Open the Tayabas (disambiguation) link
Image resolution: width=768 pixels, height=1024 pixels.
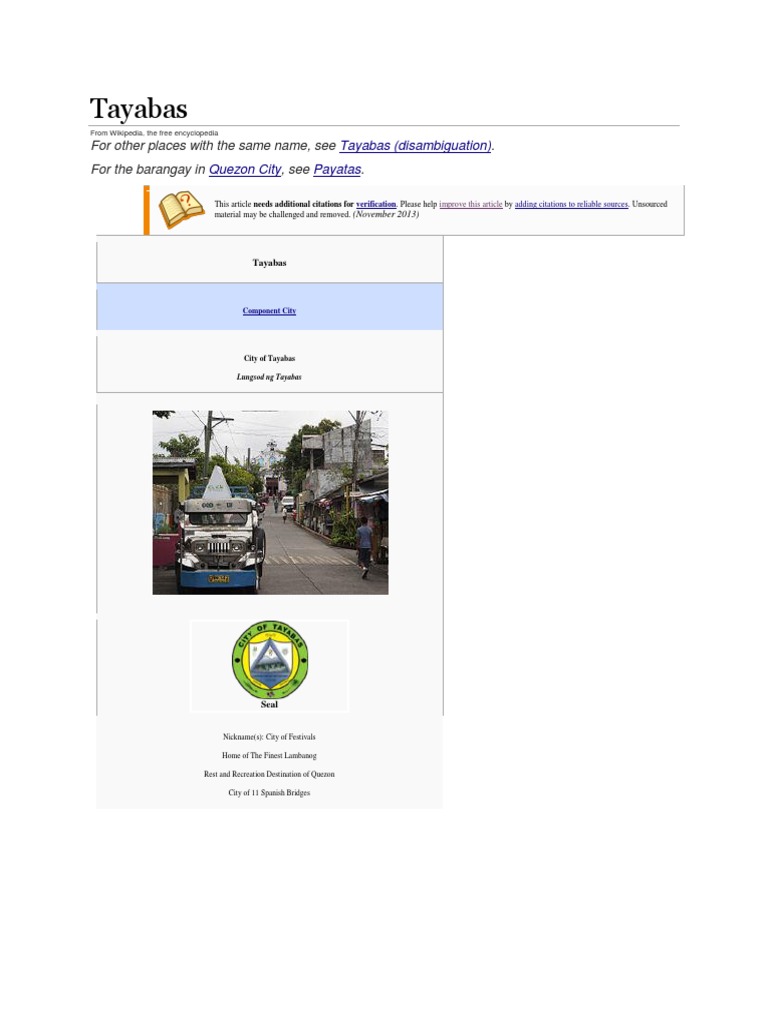(415, 146)
